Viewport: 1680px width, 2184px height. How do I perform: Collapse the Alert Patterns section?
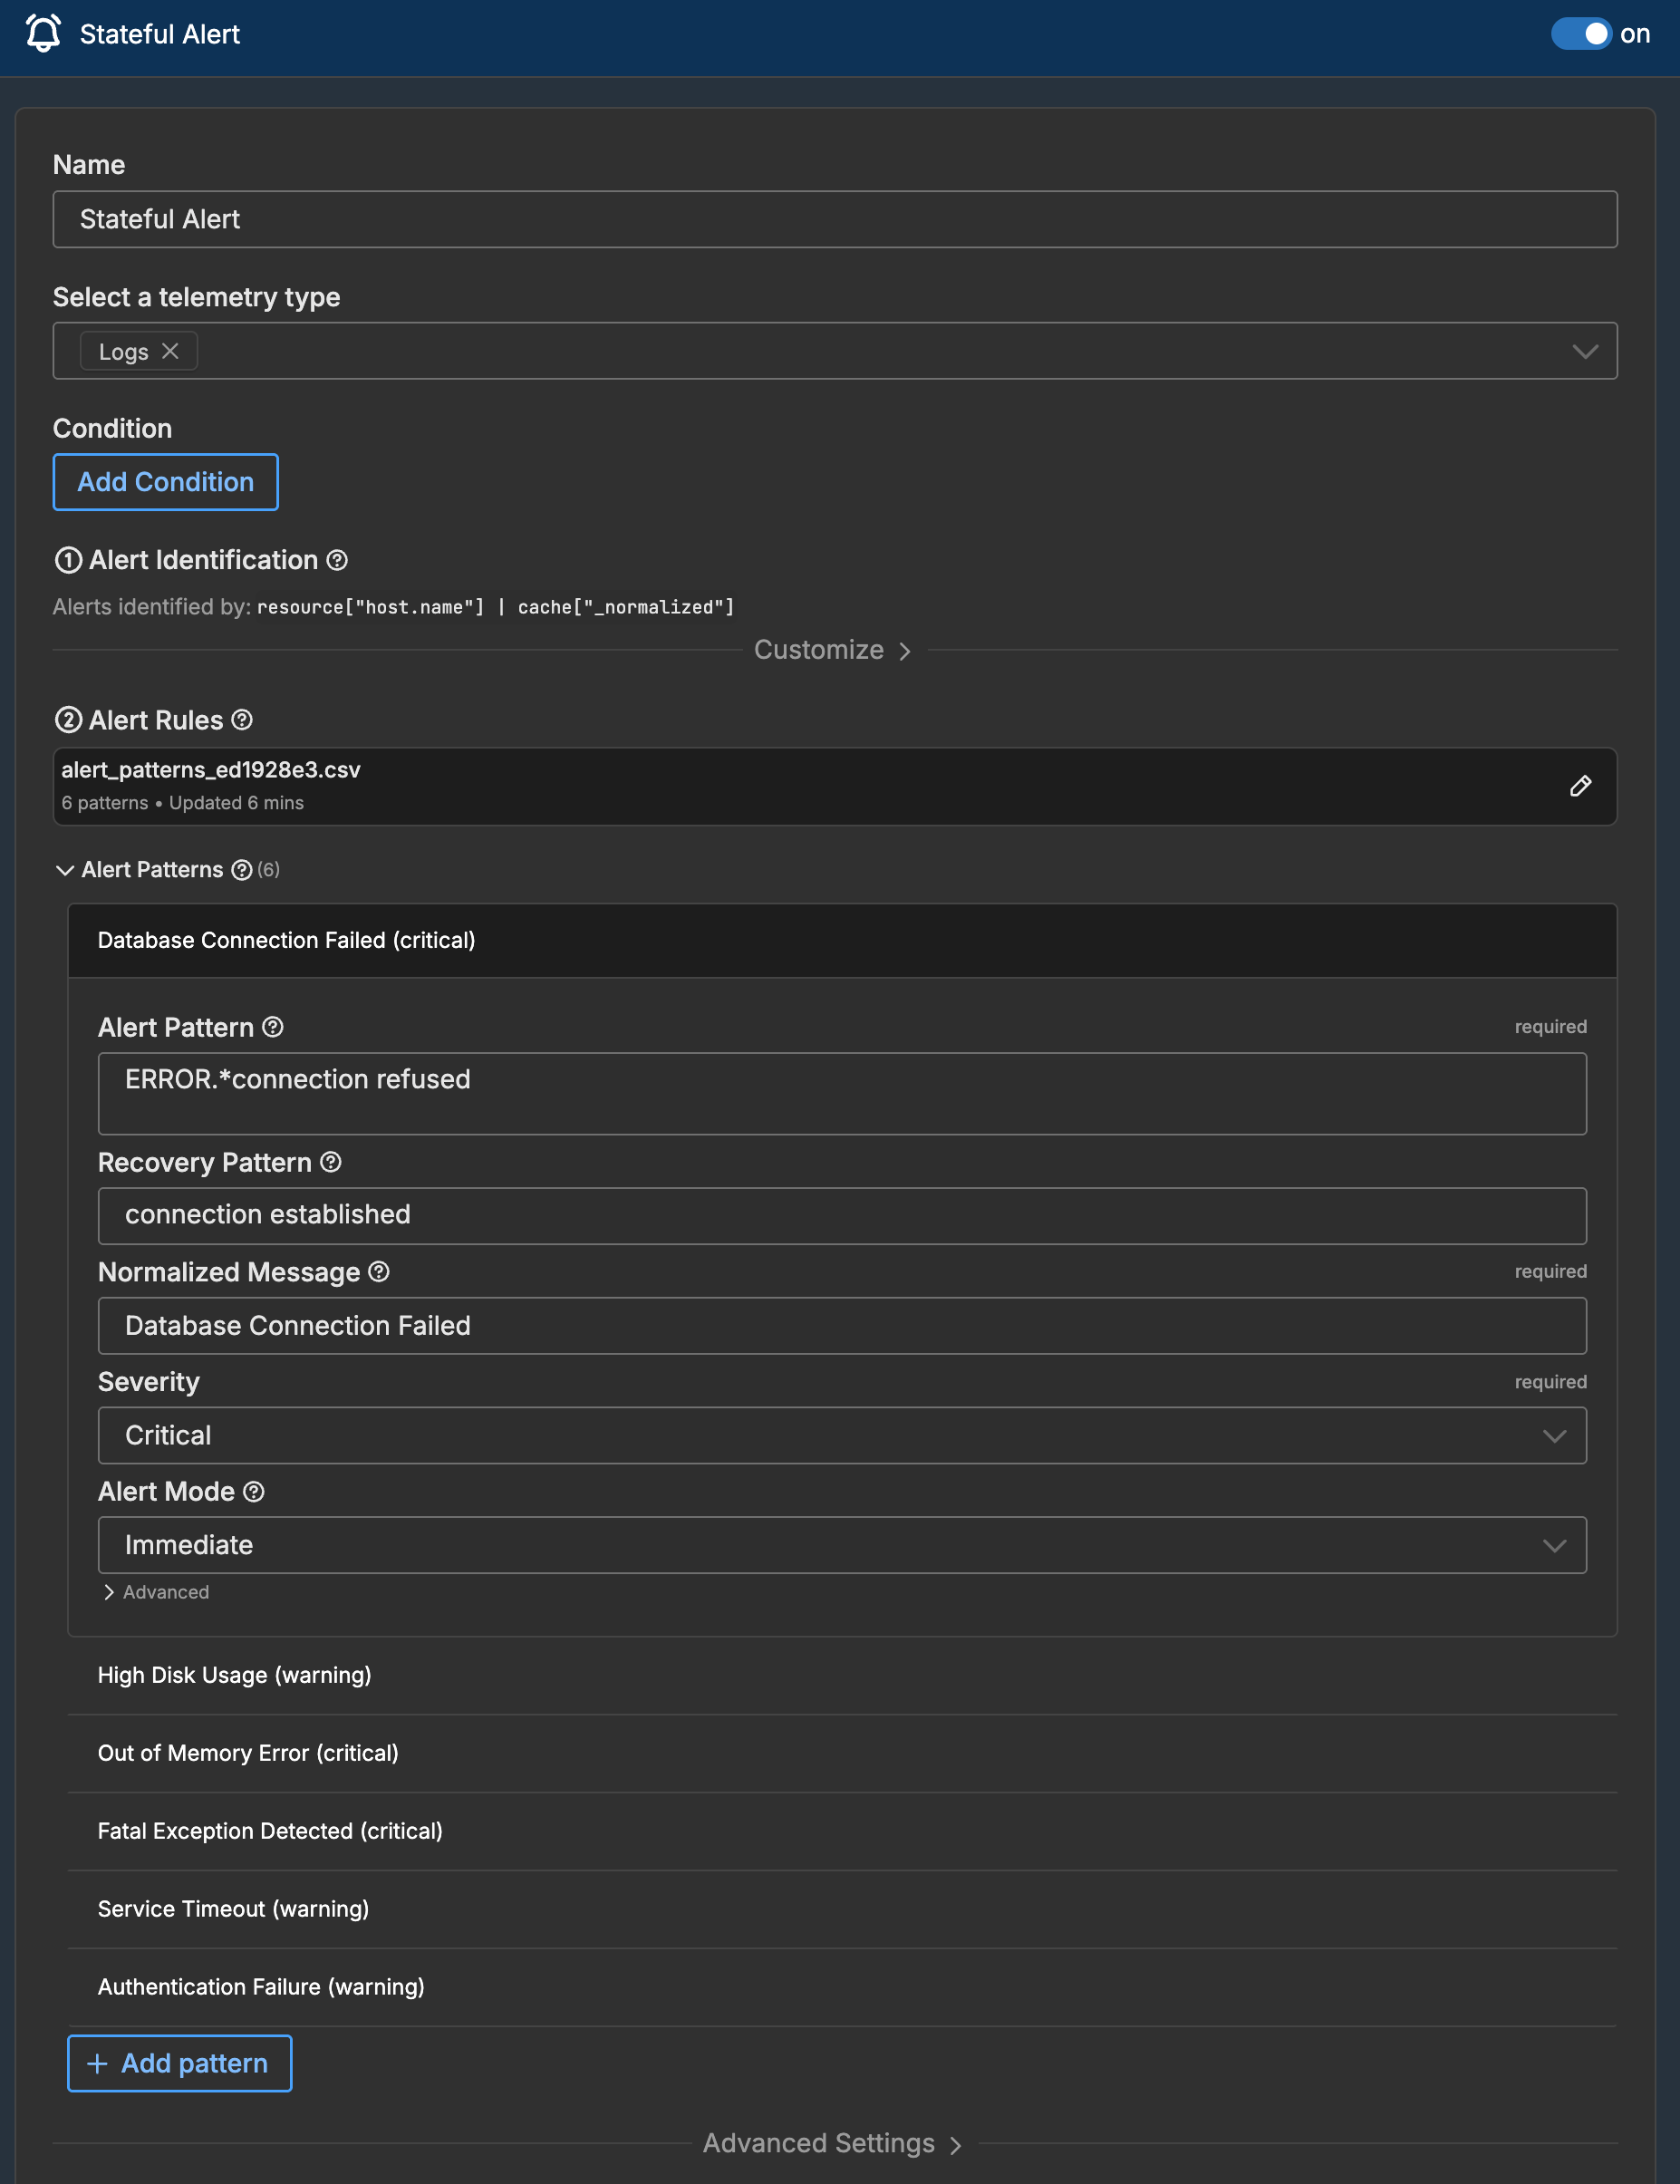64,870
